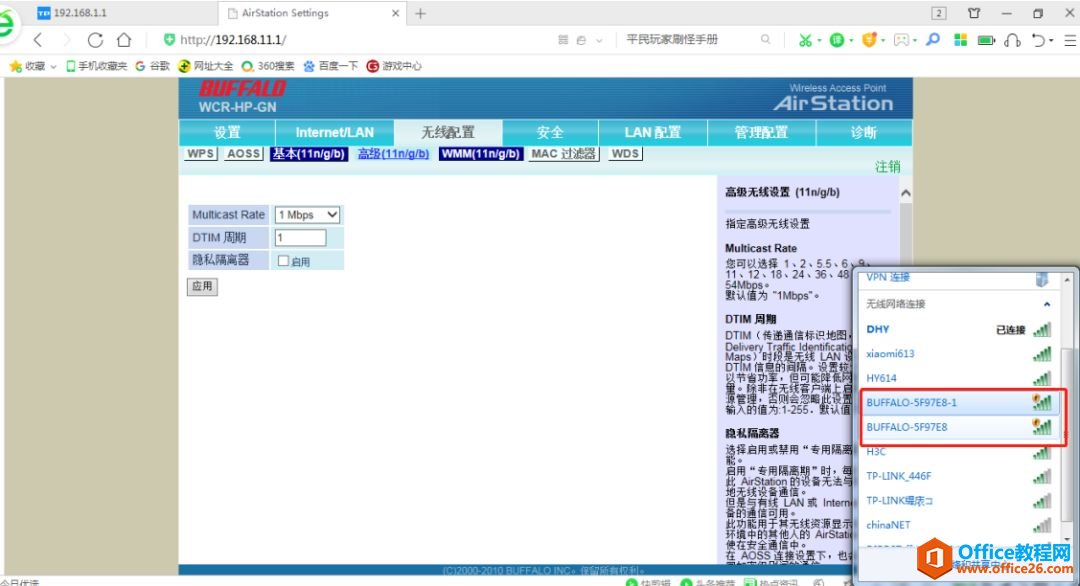
Task: Open the 基本(11n/g/b) submenu
Action: (309, 154)
